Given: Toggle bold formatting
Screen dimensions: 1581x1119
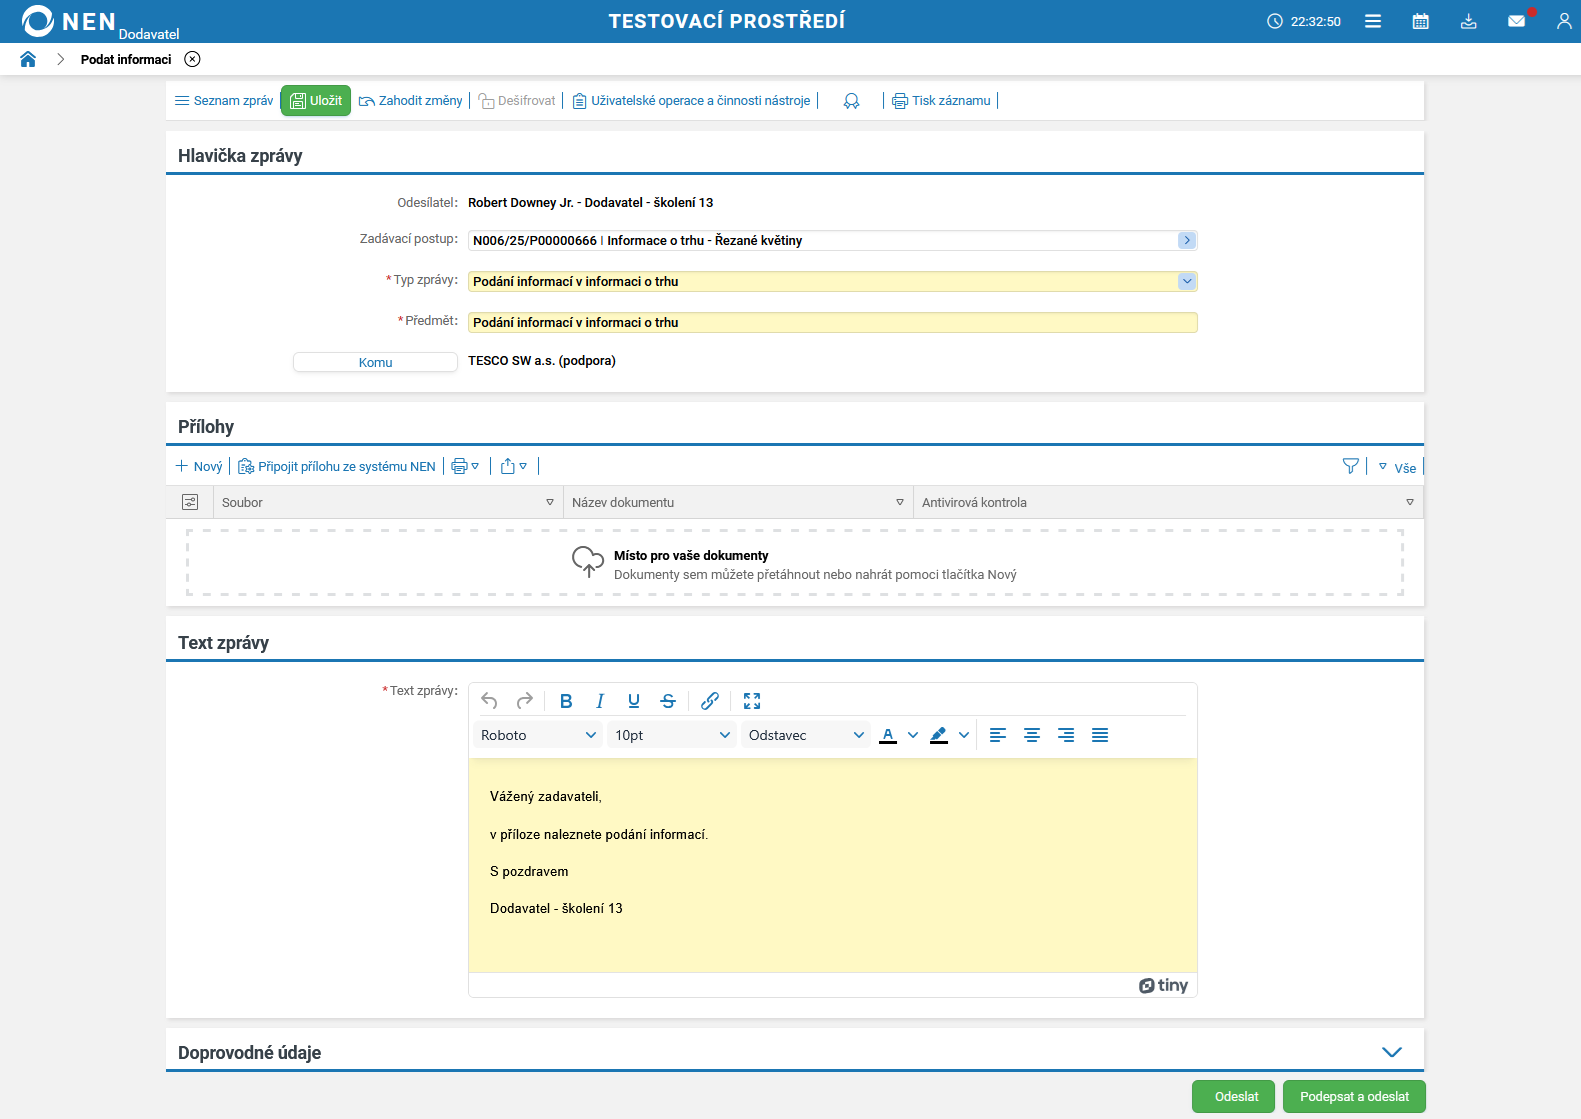Looking at the screenshot, I should [x=566, y=701].
